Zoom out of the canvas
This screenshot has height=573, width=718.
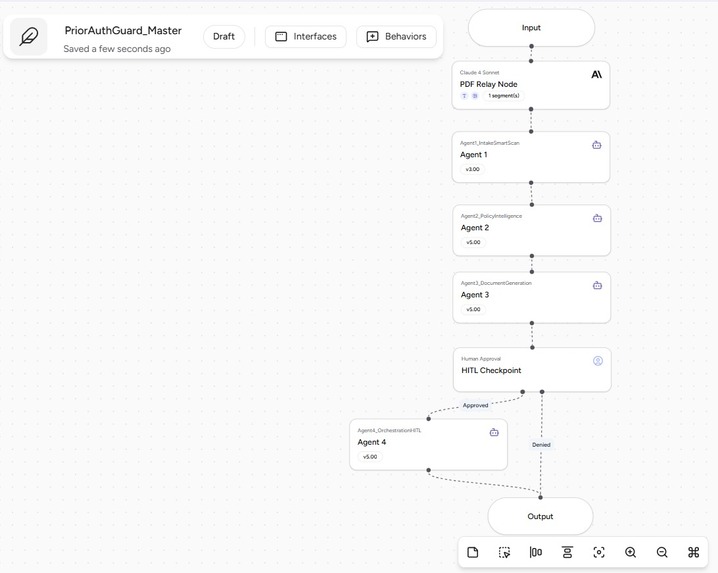[662, 552]
